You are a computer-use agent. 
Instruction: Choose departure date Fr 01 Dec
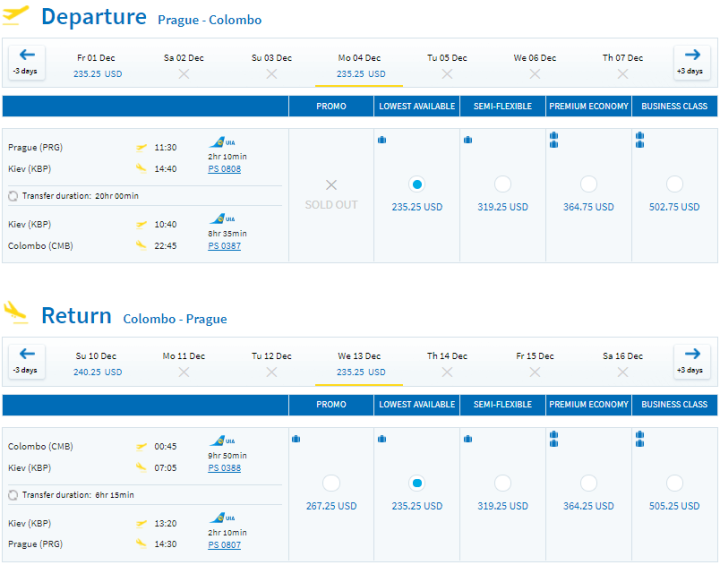(95, 65)
